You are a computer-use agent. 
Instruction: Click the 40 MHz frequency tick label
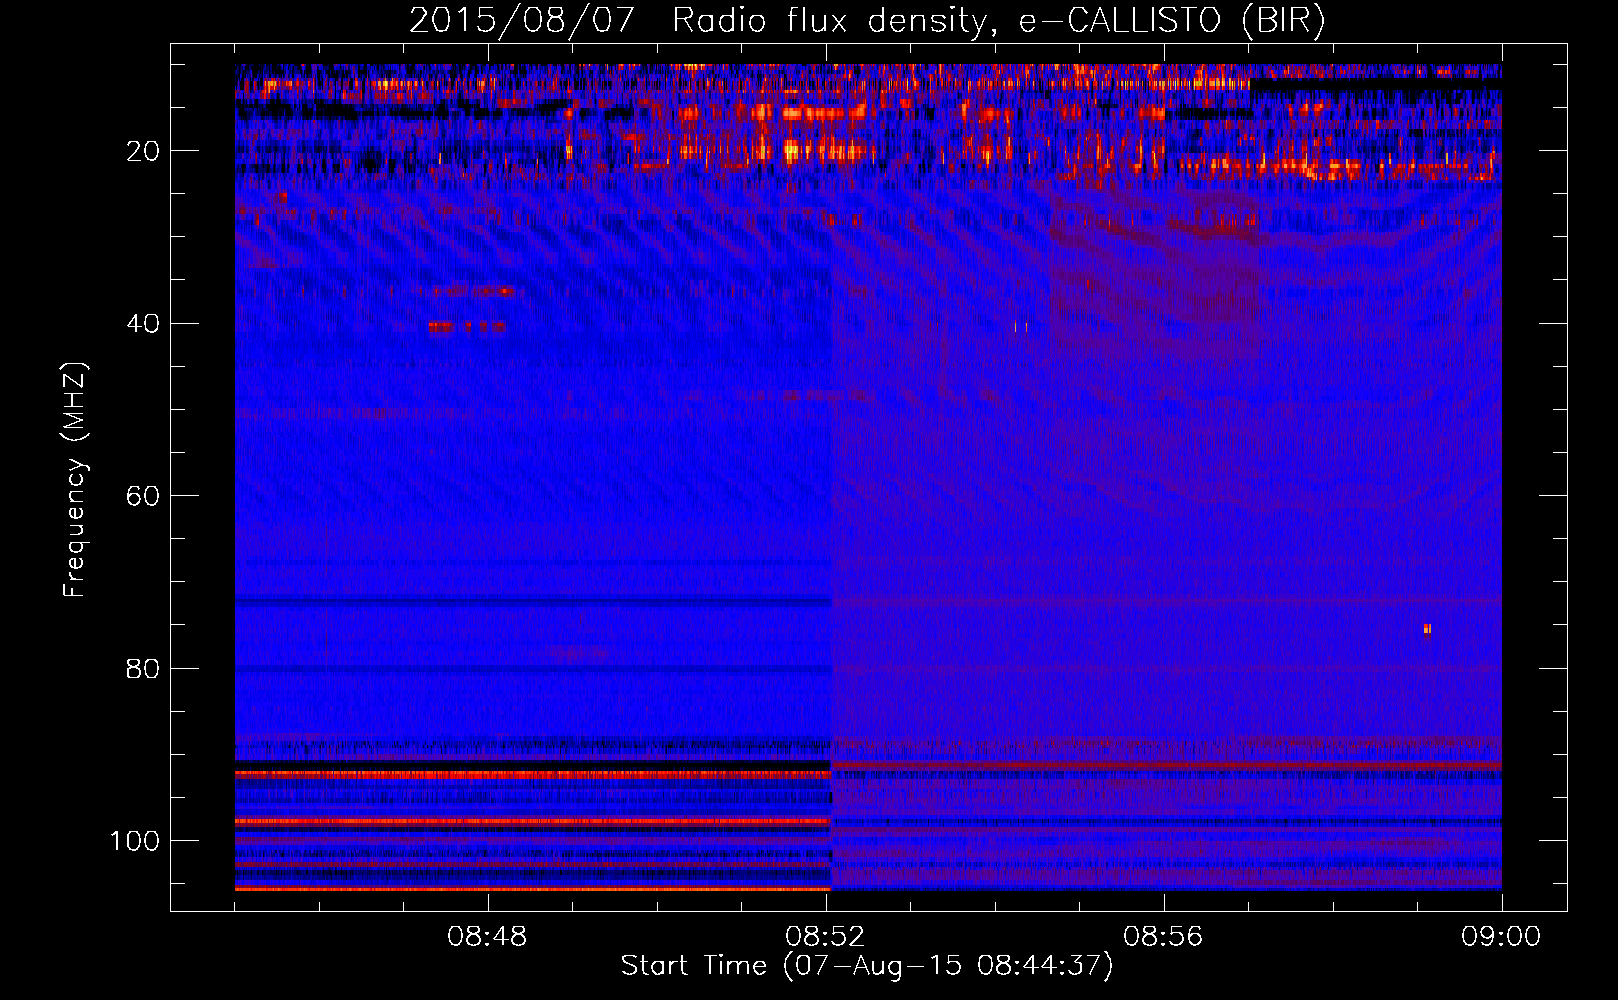click(x=143, y=324)
